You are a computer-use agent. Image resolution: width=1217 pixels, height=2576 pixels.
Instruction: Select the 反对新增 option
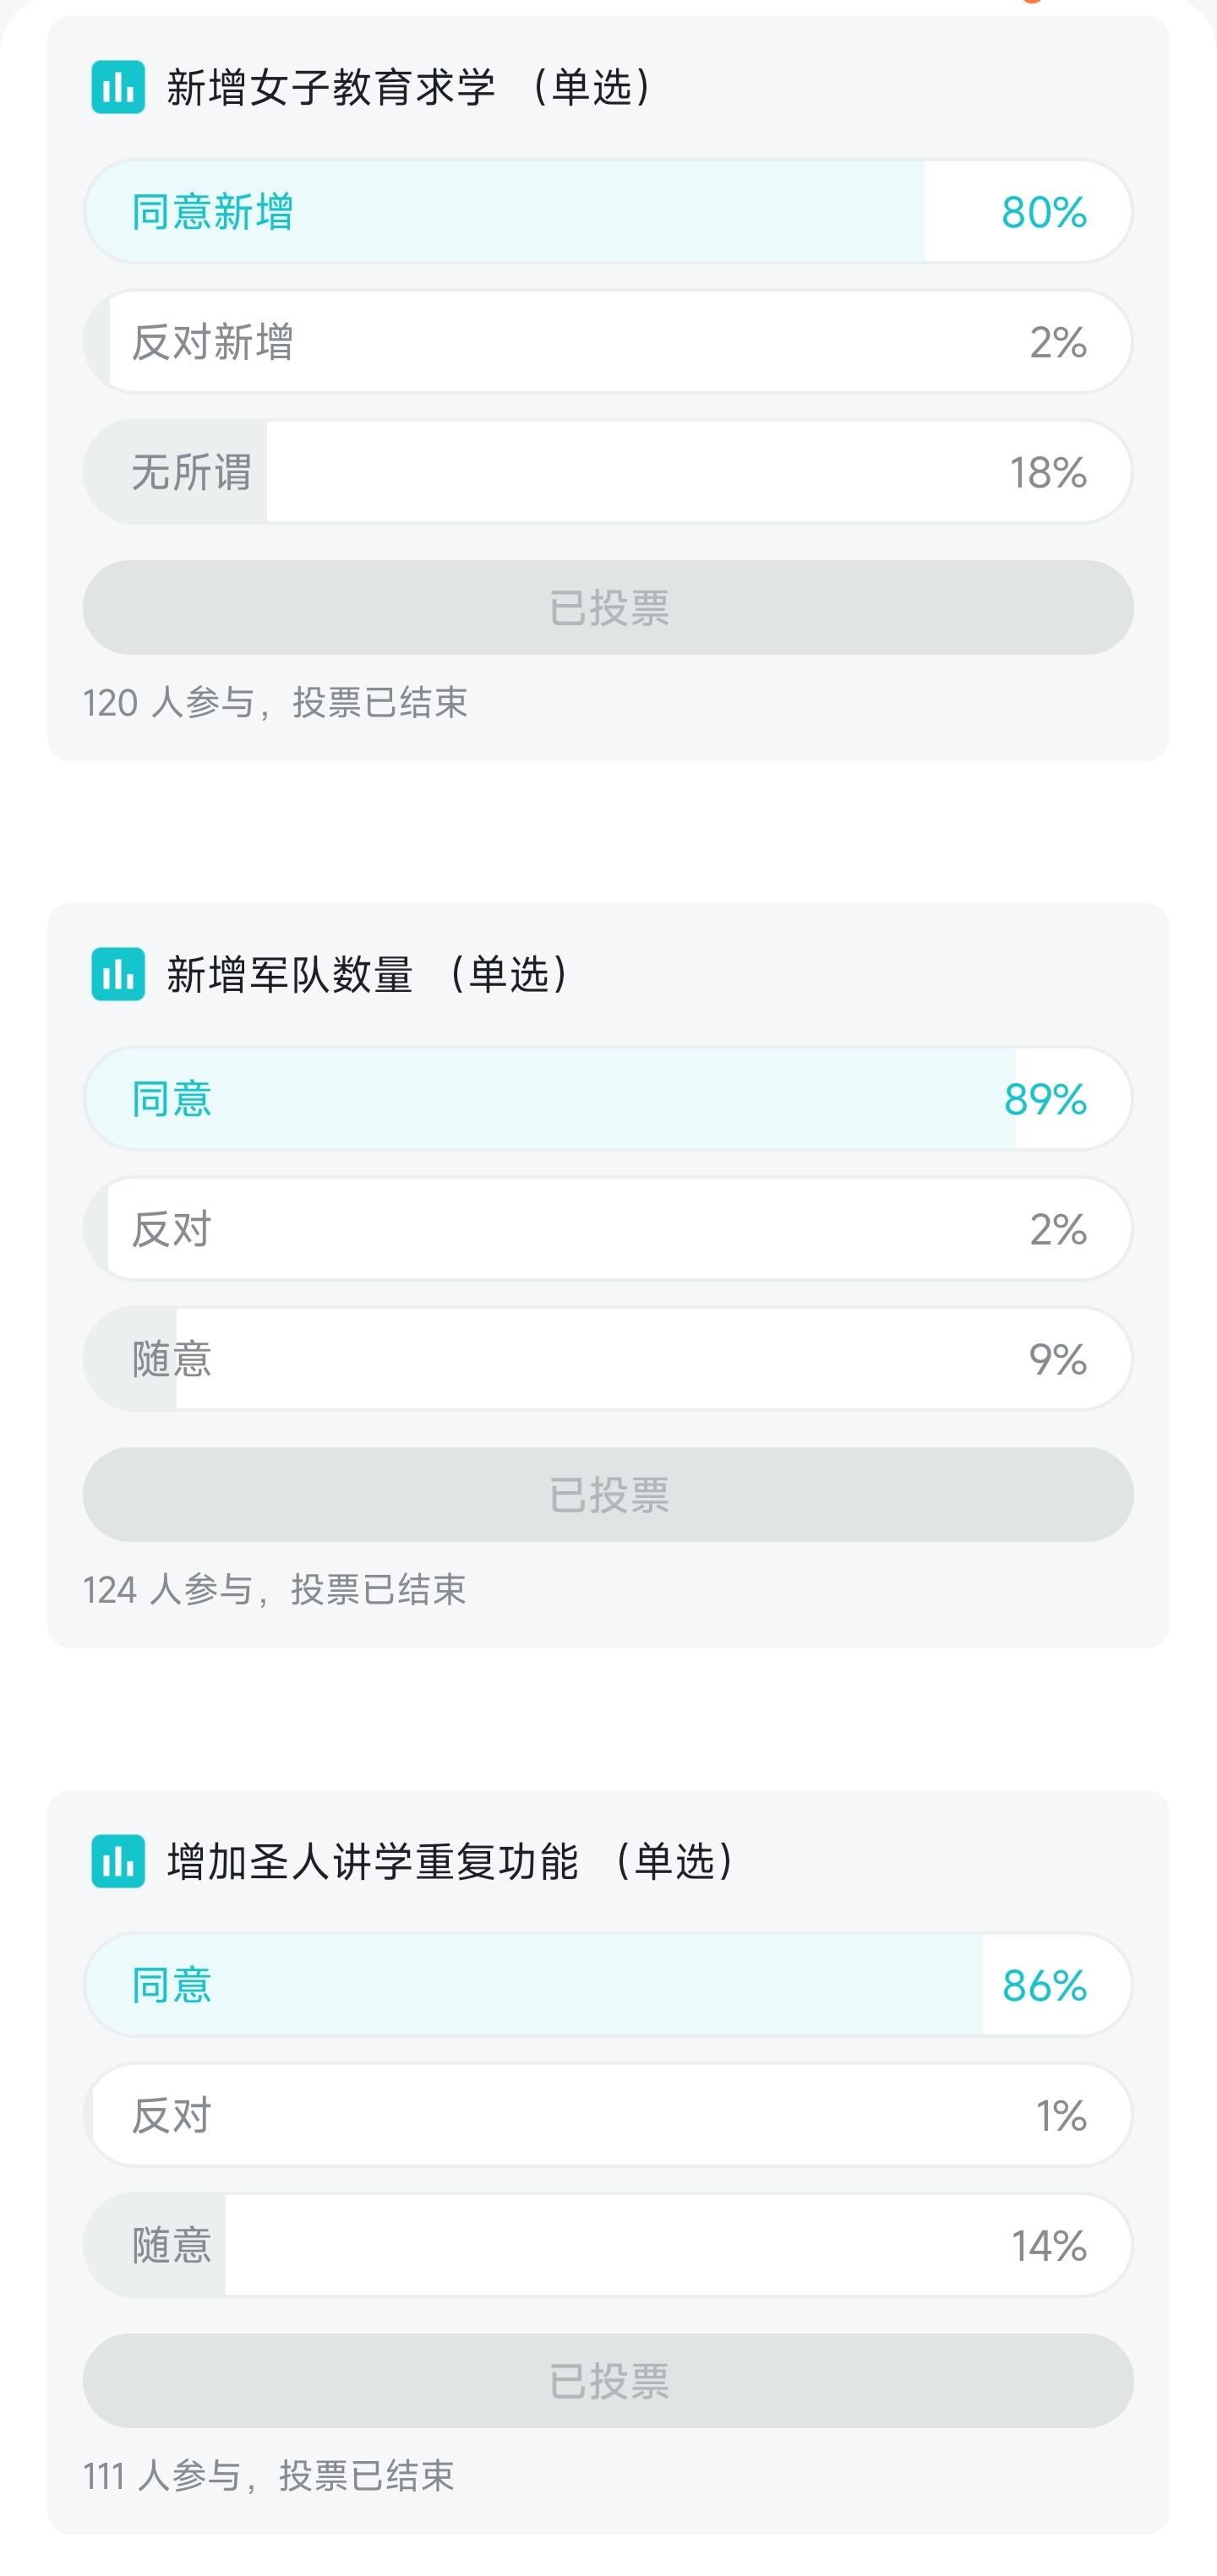pos(608,342)
